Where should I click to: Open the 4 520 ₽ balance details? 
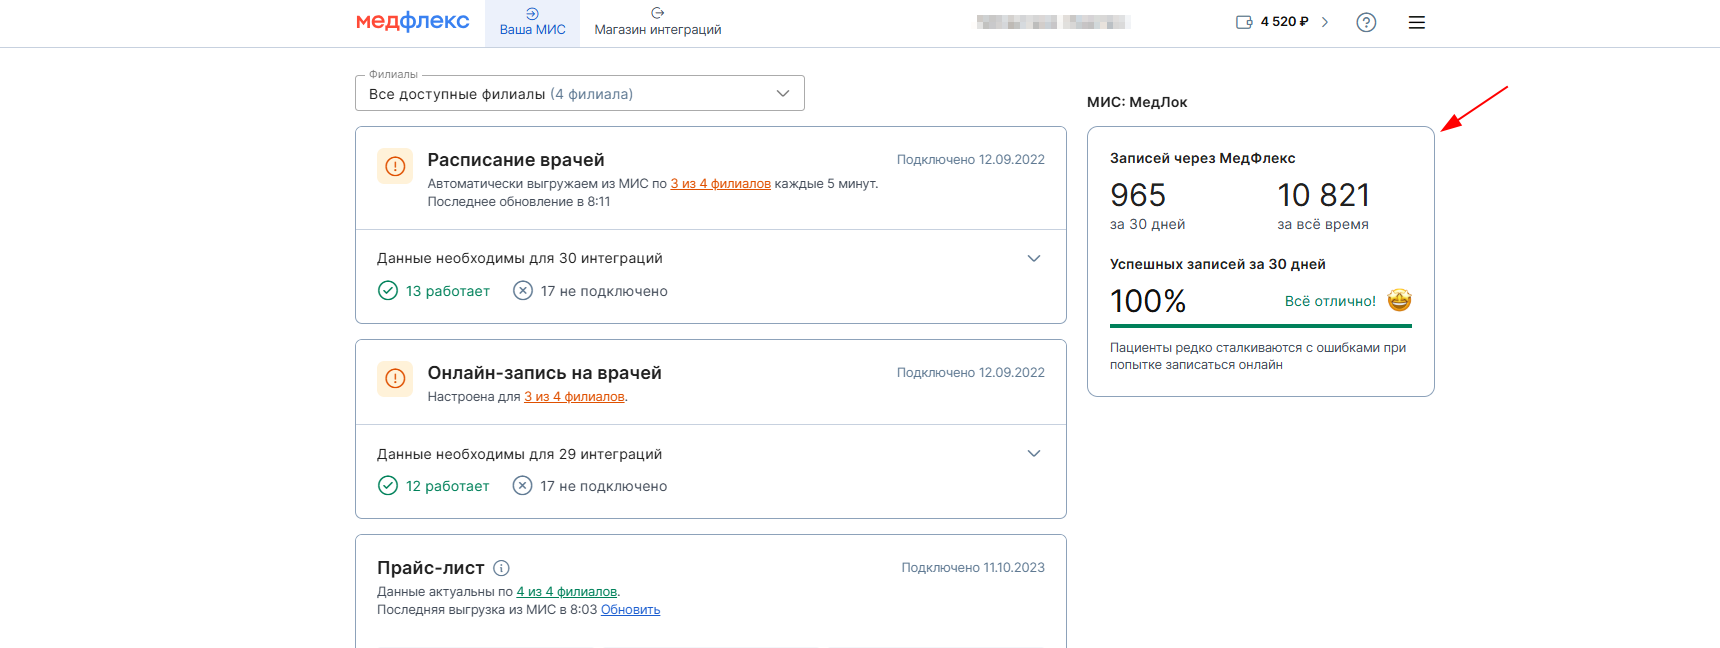(x=1284, y=22)
